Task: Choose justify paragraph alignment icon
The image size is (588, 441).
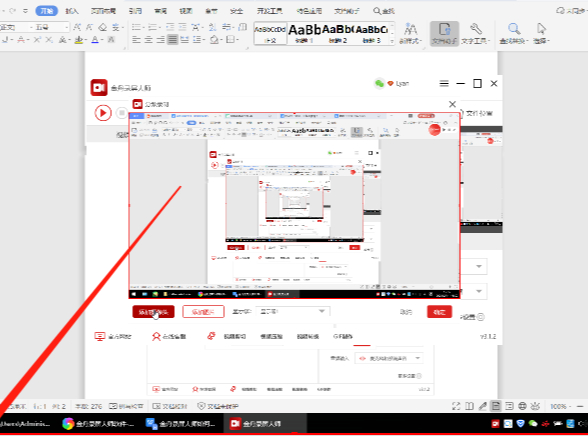Action: click(x=172, y=39)
